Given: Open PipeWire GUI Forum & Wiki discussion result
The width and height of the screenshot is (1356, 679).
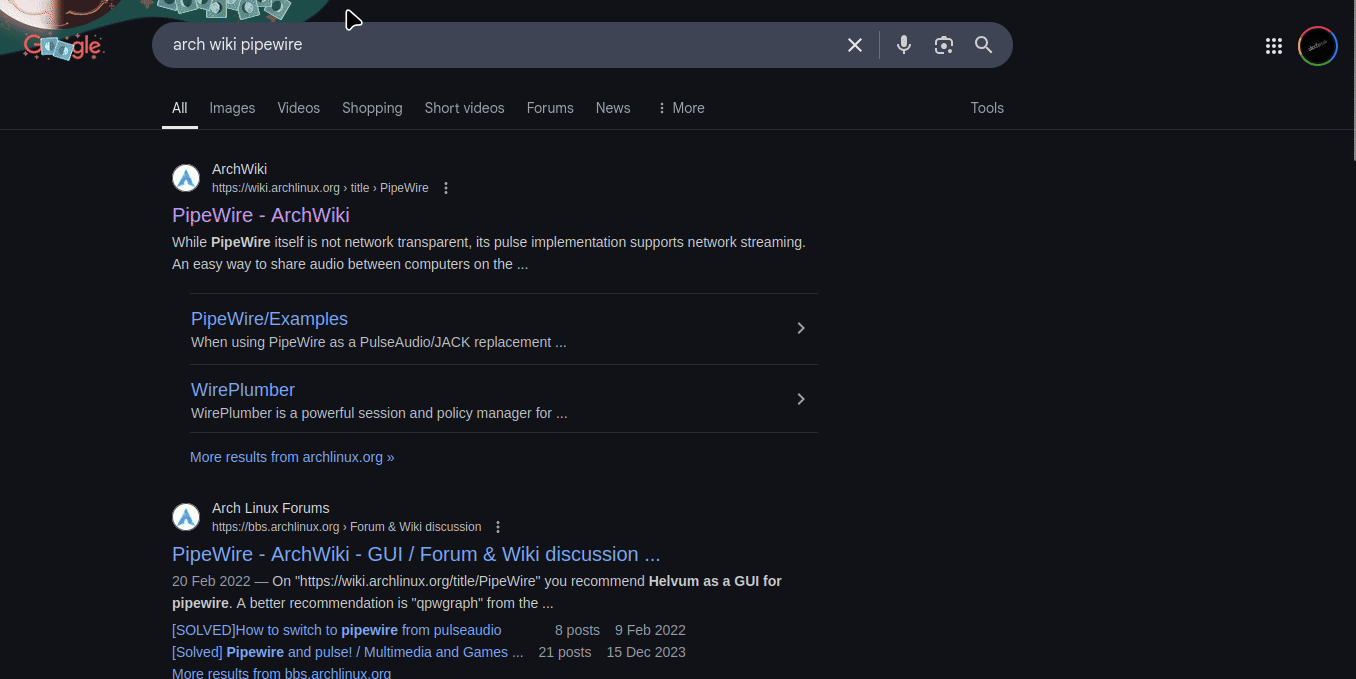Looking at the screenshot, I should coord(416,554).
